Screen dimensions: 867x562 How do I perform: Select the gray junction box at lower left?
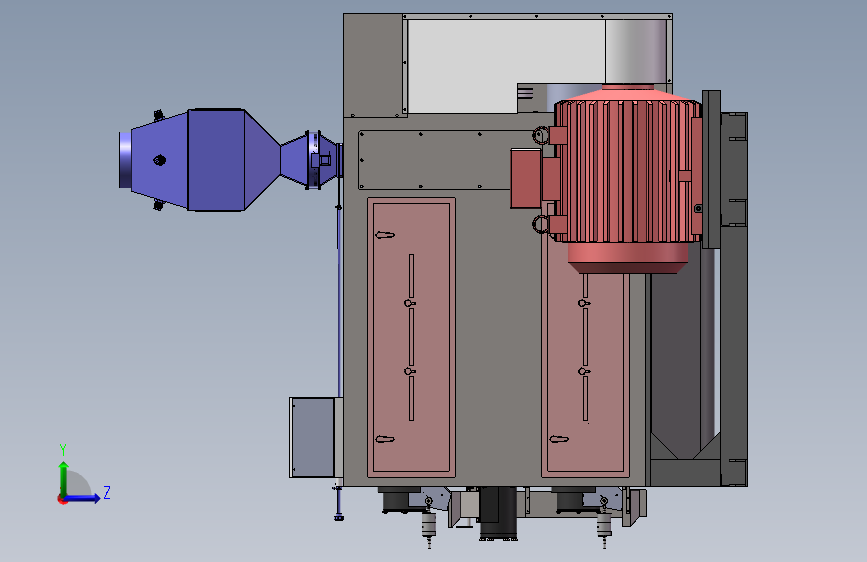[x=312, y=437]
